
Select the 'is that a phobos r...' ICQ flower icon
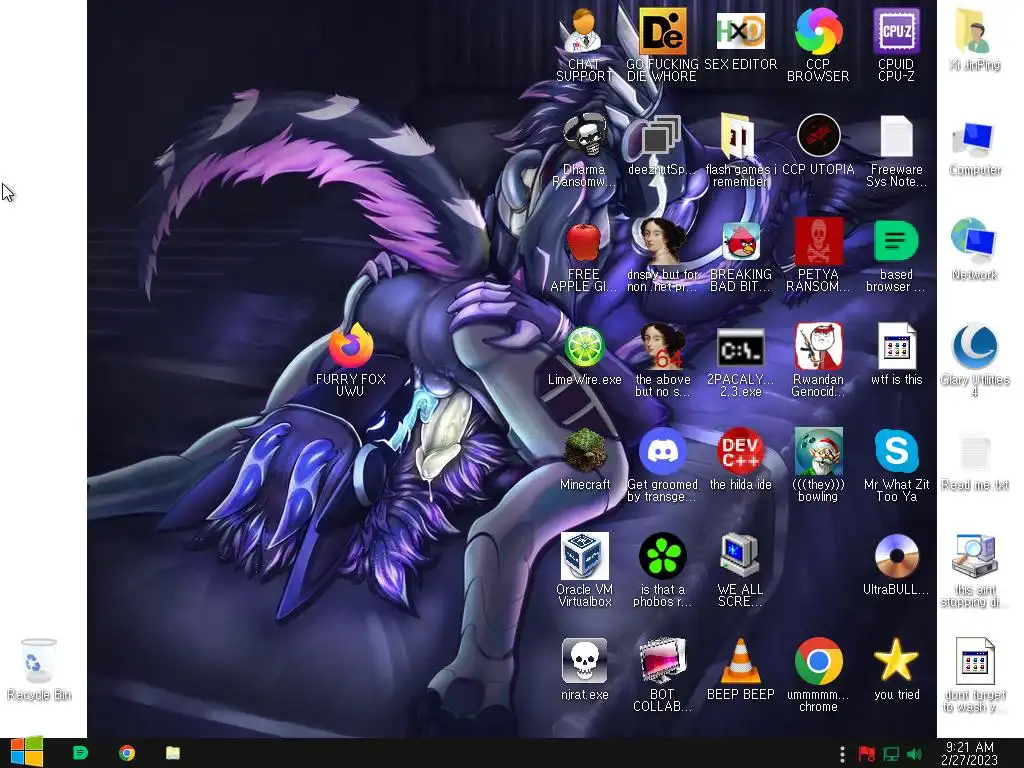pyautogui.click(x=662, y=571)
